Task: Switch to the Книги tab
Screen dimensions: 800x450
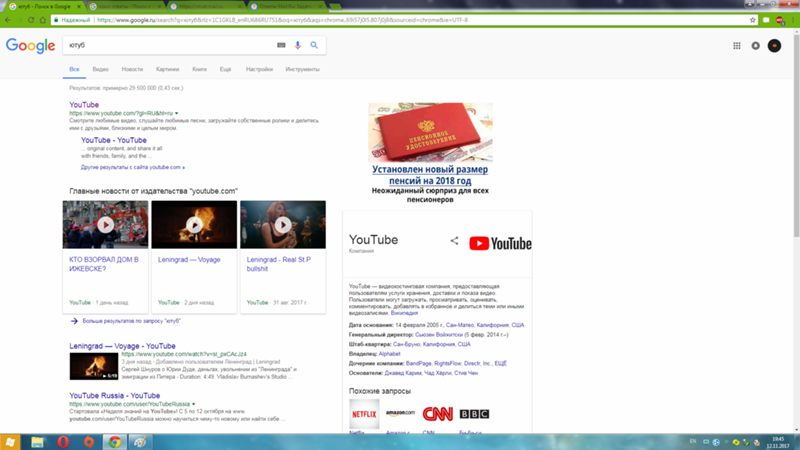Action: (199, 69)
